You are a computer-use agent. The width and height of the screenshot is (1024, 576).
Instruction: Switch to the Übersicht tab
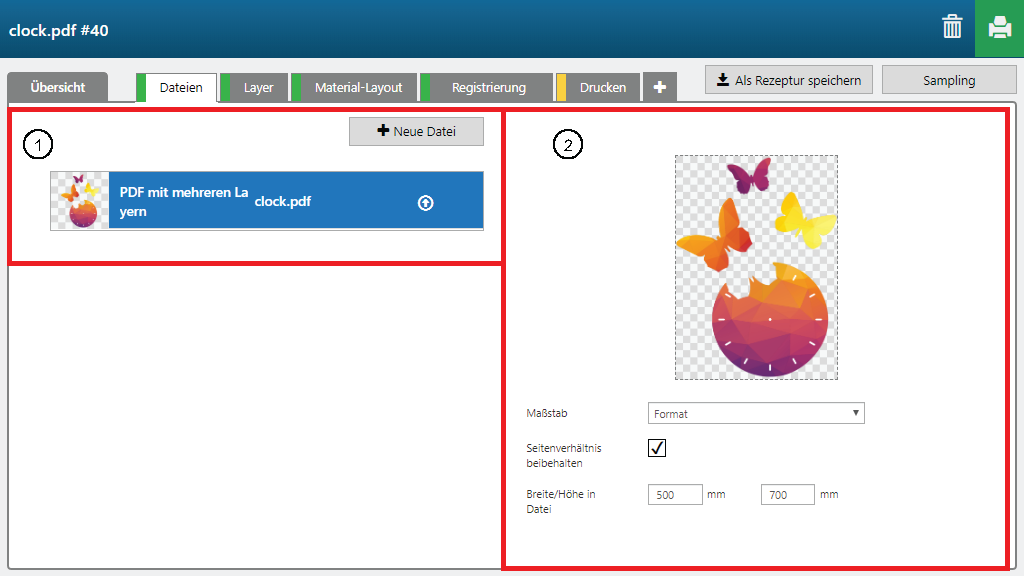click(x=57, y=87)
